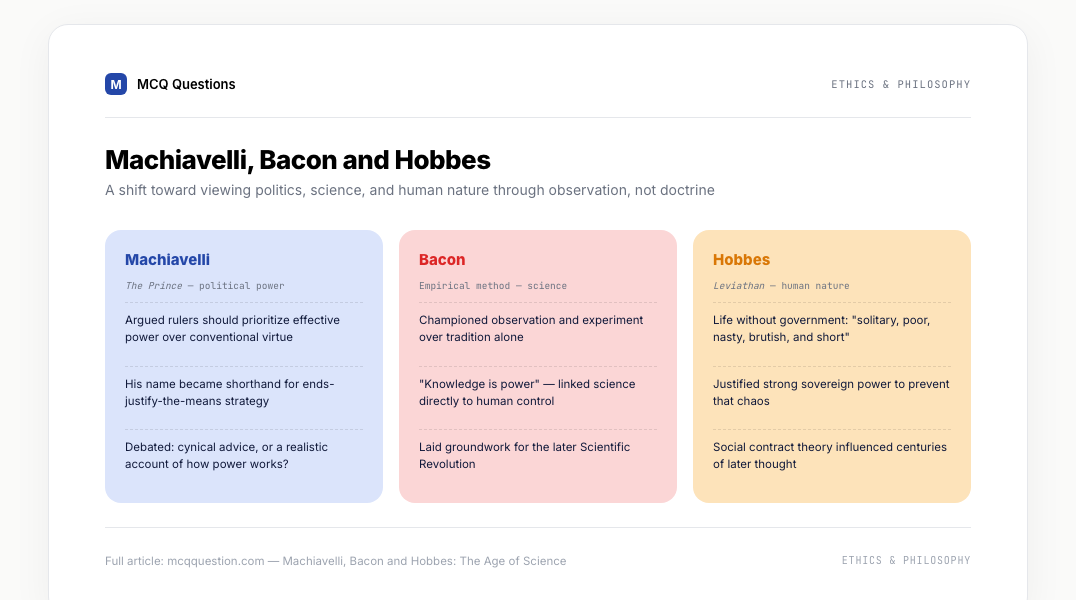Click the Leviathan — human nature subtitle
The width and height of the screenshot is (1076, 600).
[781, 286]
